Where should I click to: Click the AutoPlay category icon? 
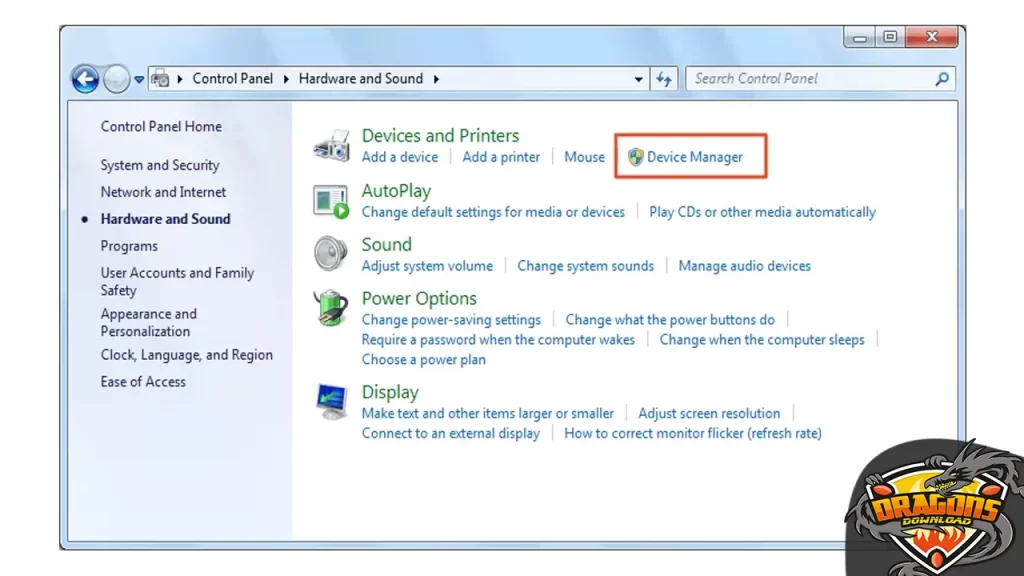(331, 201)
